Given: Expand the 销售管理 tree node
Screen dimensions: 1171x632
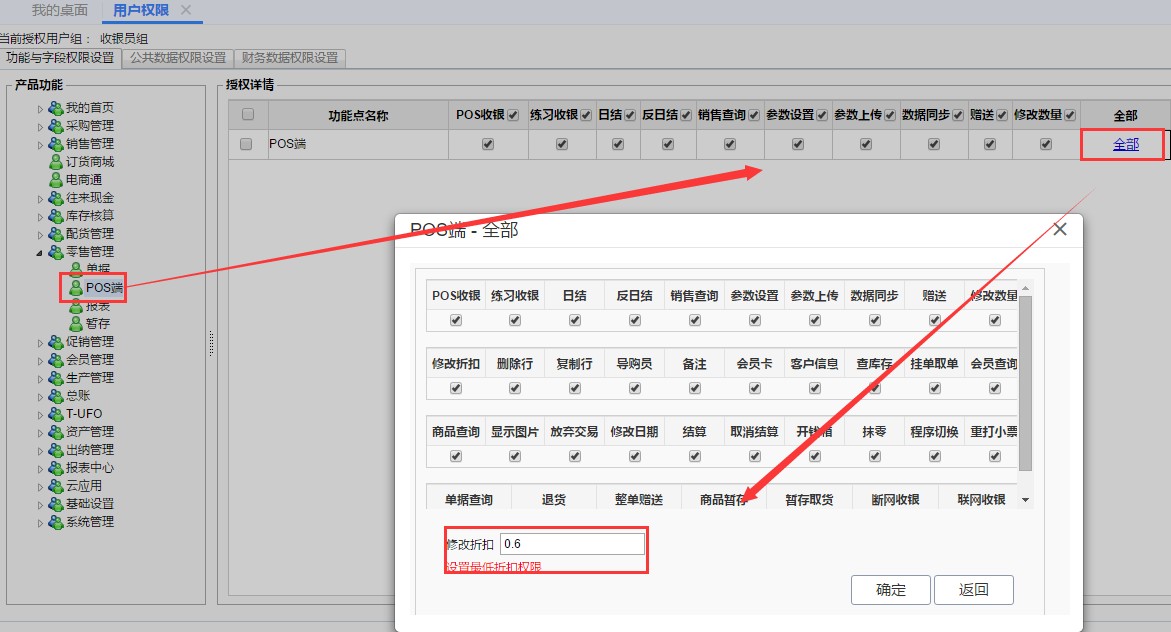Looking at the screenshot, I should coord(40,145).
